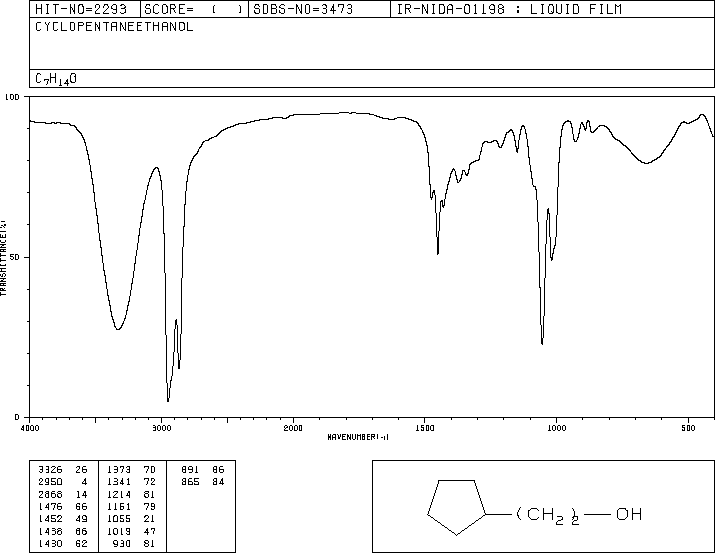715x553 pixels.
Task: Click the HIT-NO=2293 header cell
Action: pyautogui.click(x=85, y=9)
